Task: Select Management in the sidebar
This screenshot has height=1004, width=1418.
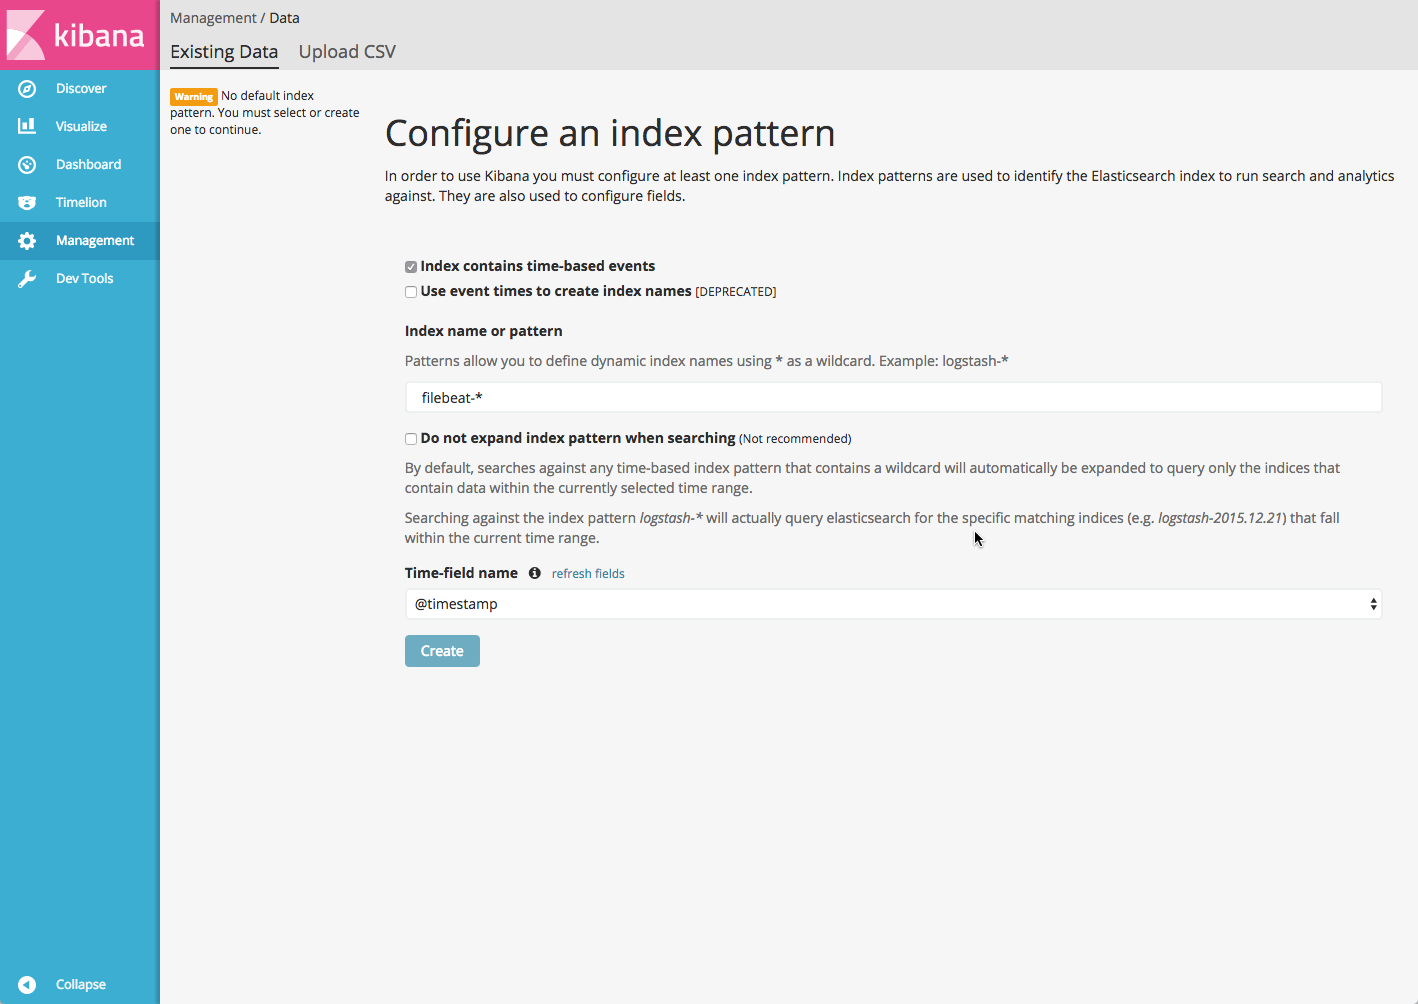Action: (x=95, y=241)
